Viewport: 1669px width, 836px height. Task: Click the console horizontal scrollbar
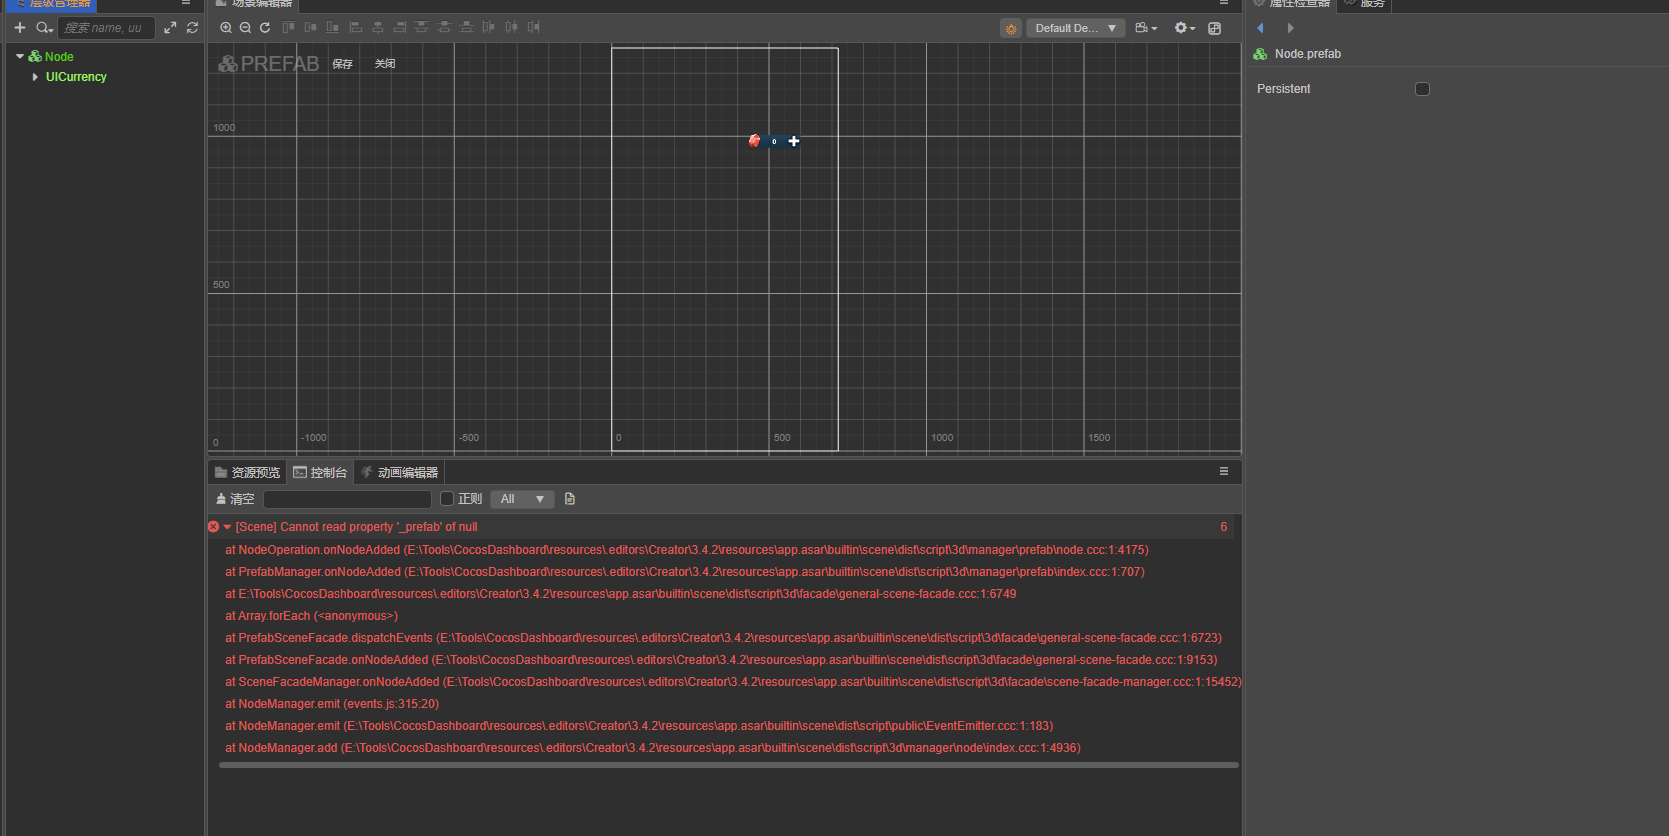click(x=728, y=765)
